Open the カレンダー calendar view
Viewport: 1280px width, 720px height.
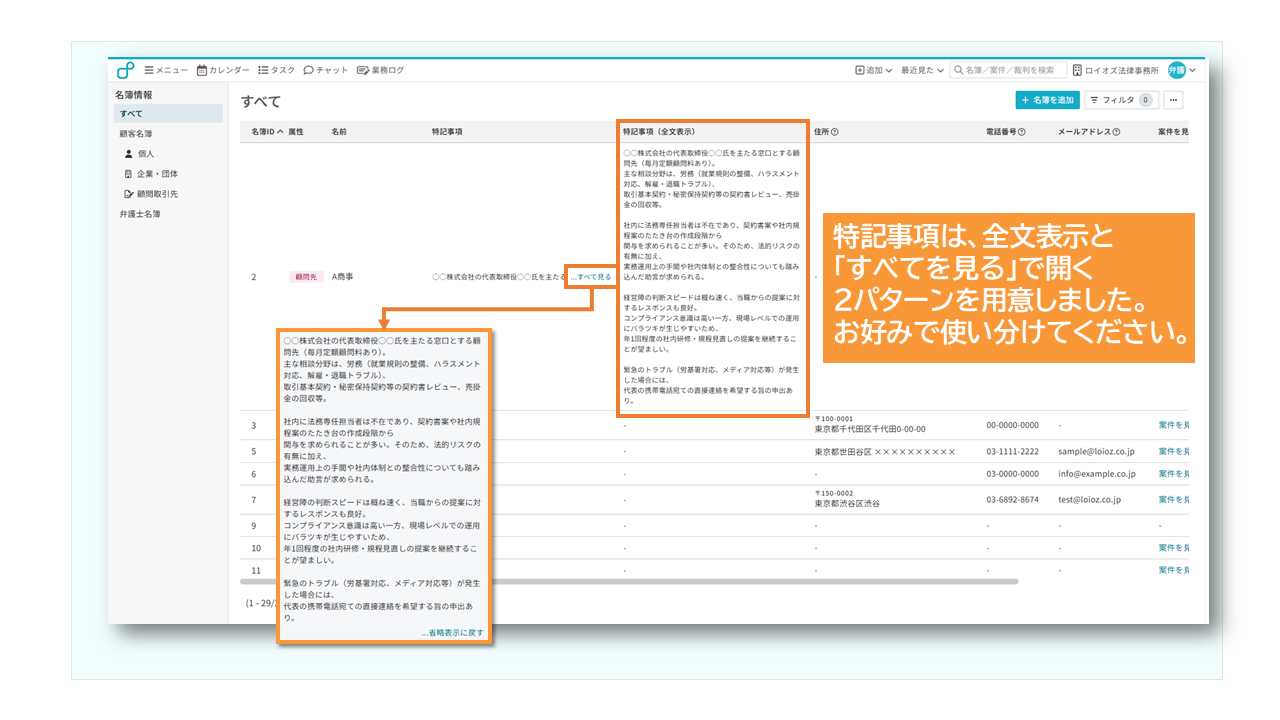pyautogui.click(x=223, y=70)
